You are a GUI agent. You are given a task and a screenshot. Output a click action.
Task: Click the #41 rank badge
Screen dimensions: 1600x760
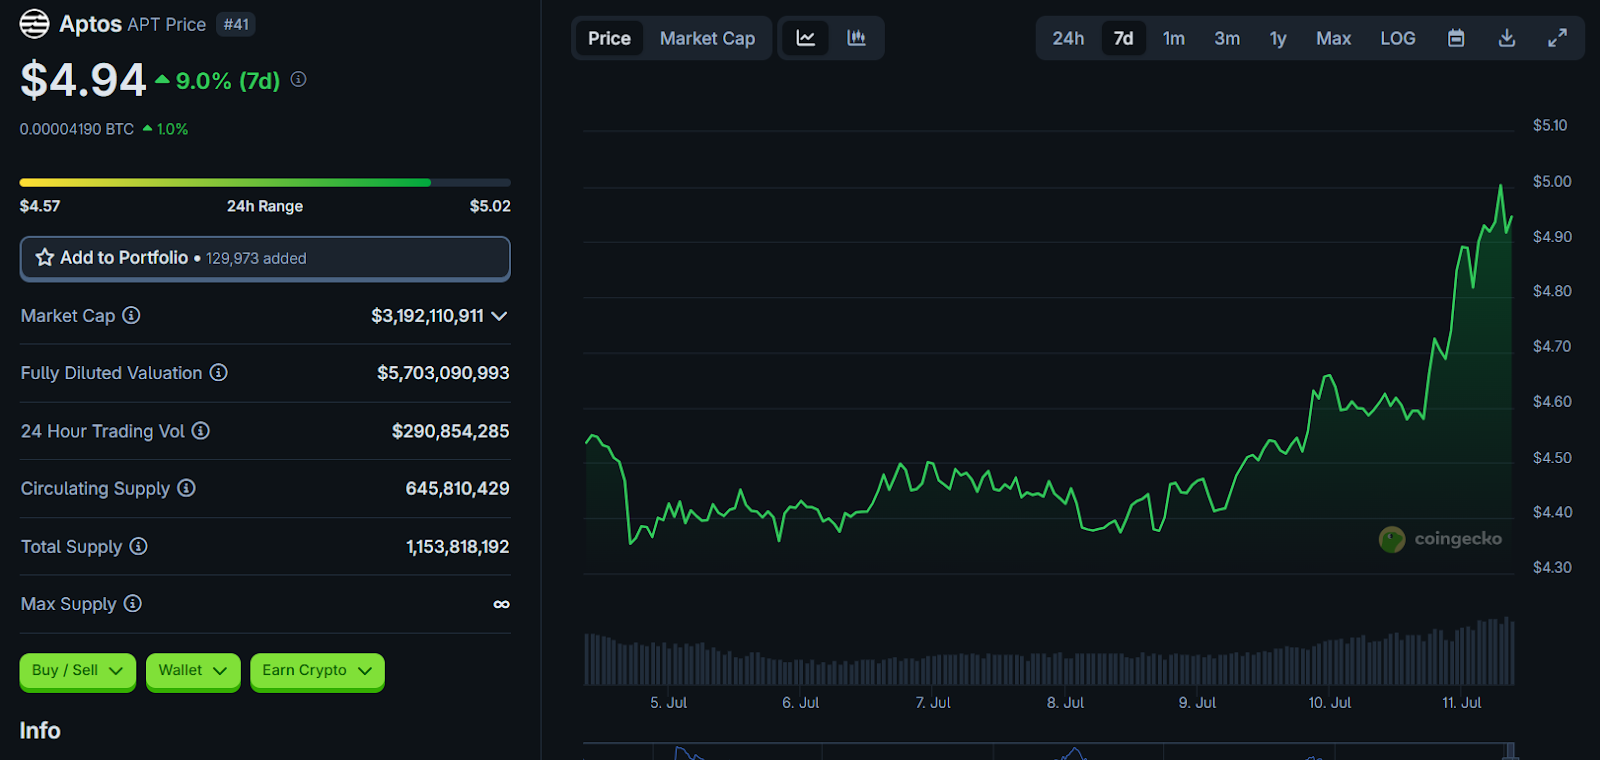[236, 24]
